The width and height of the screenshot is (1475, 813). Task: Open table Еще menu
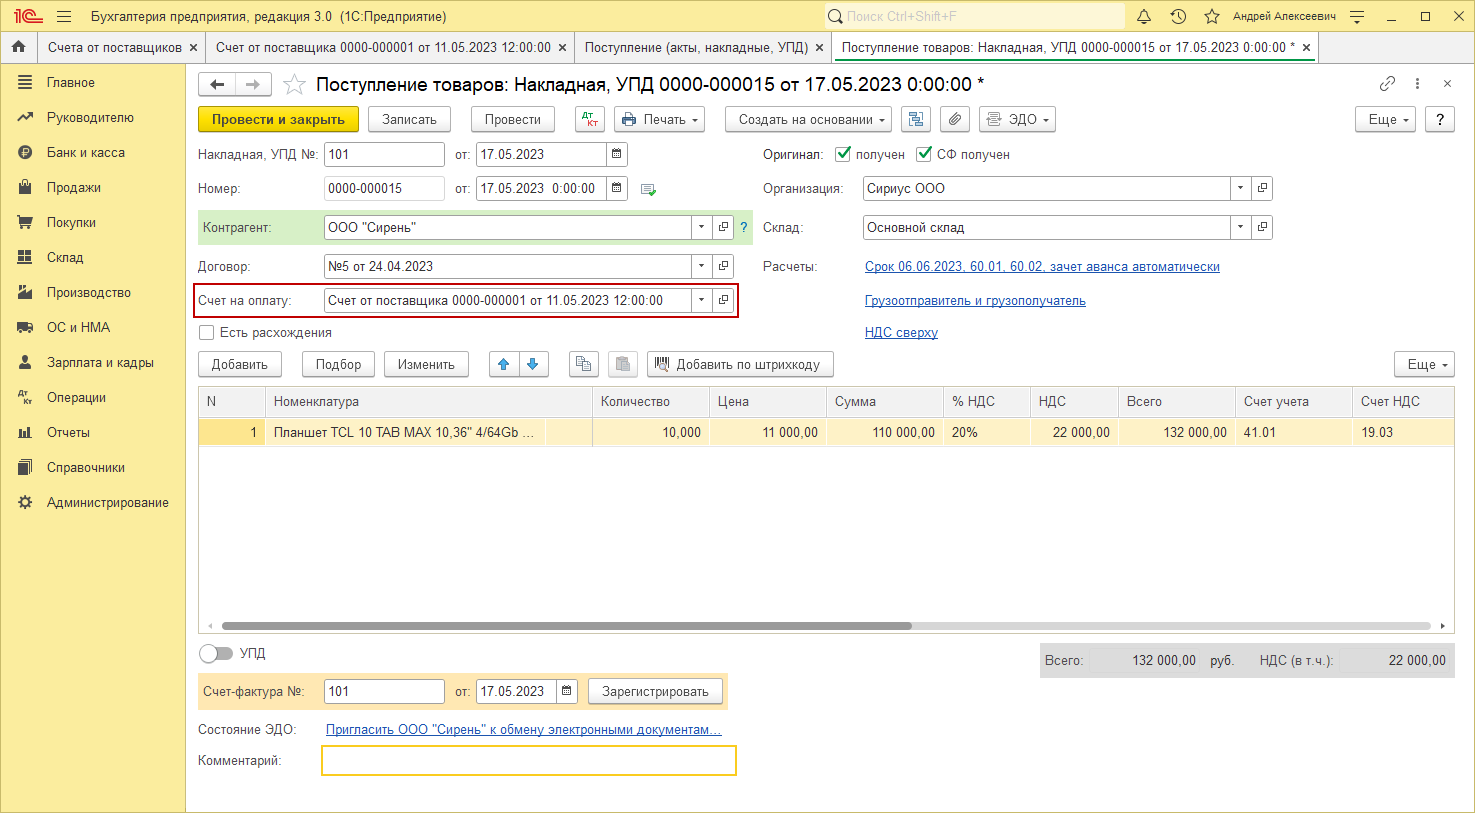coord(1424,364)
